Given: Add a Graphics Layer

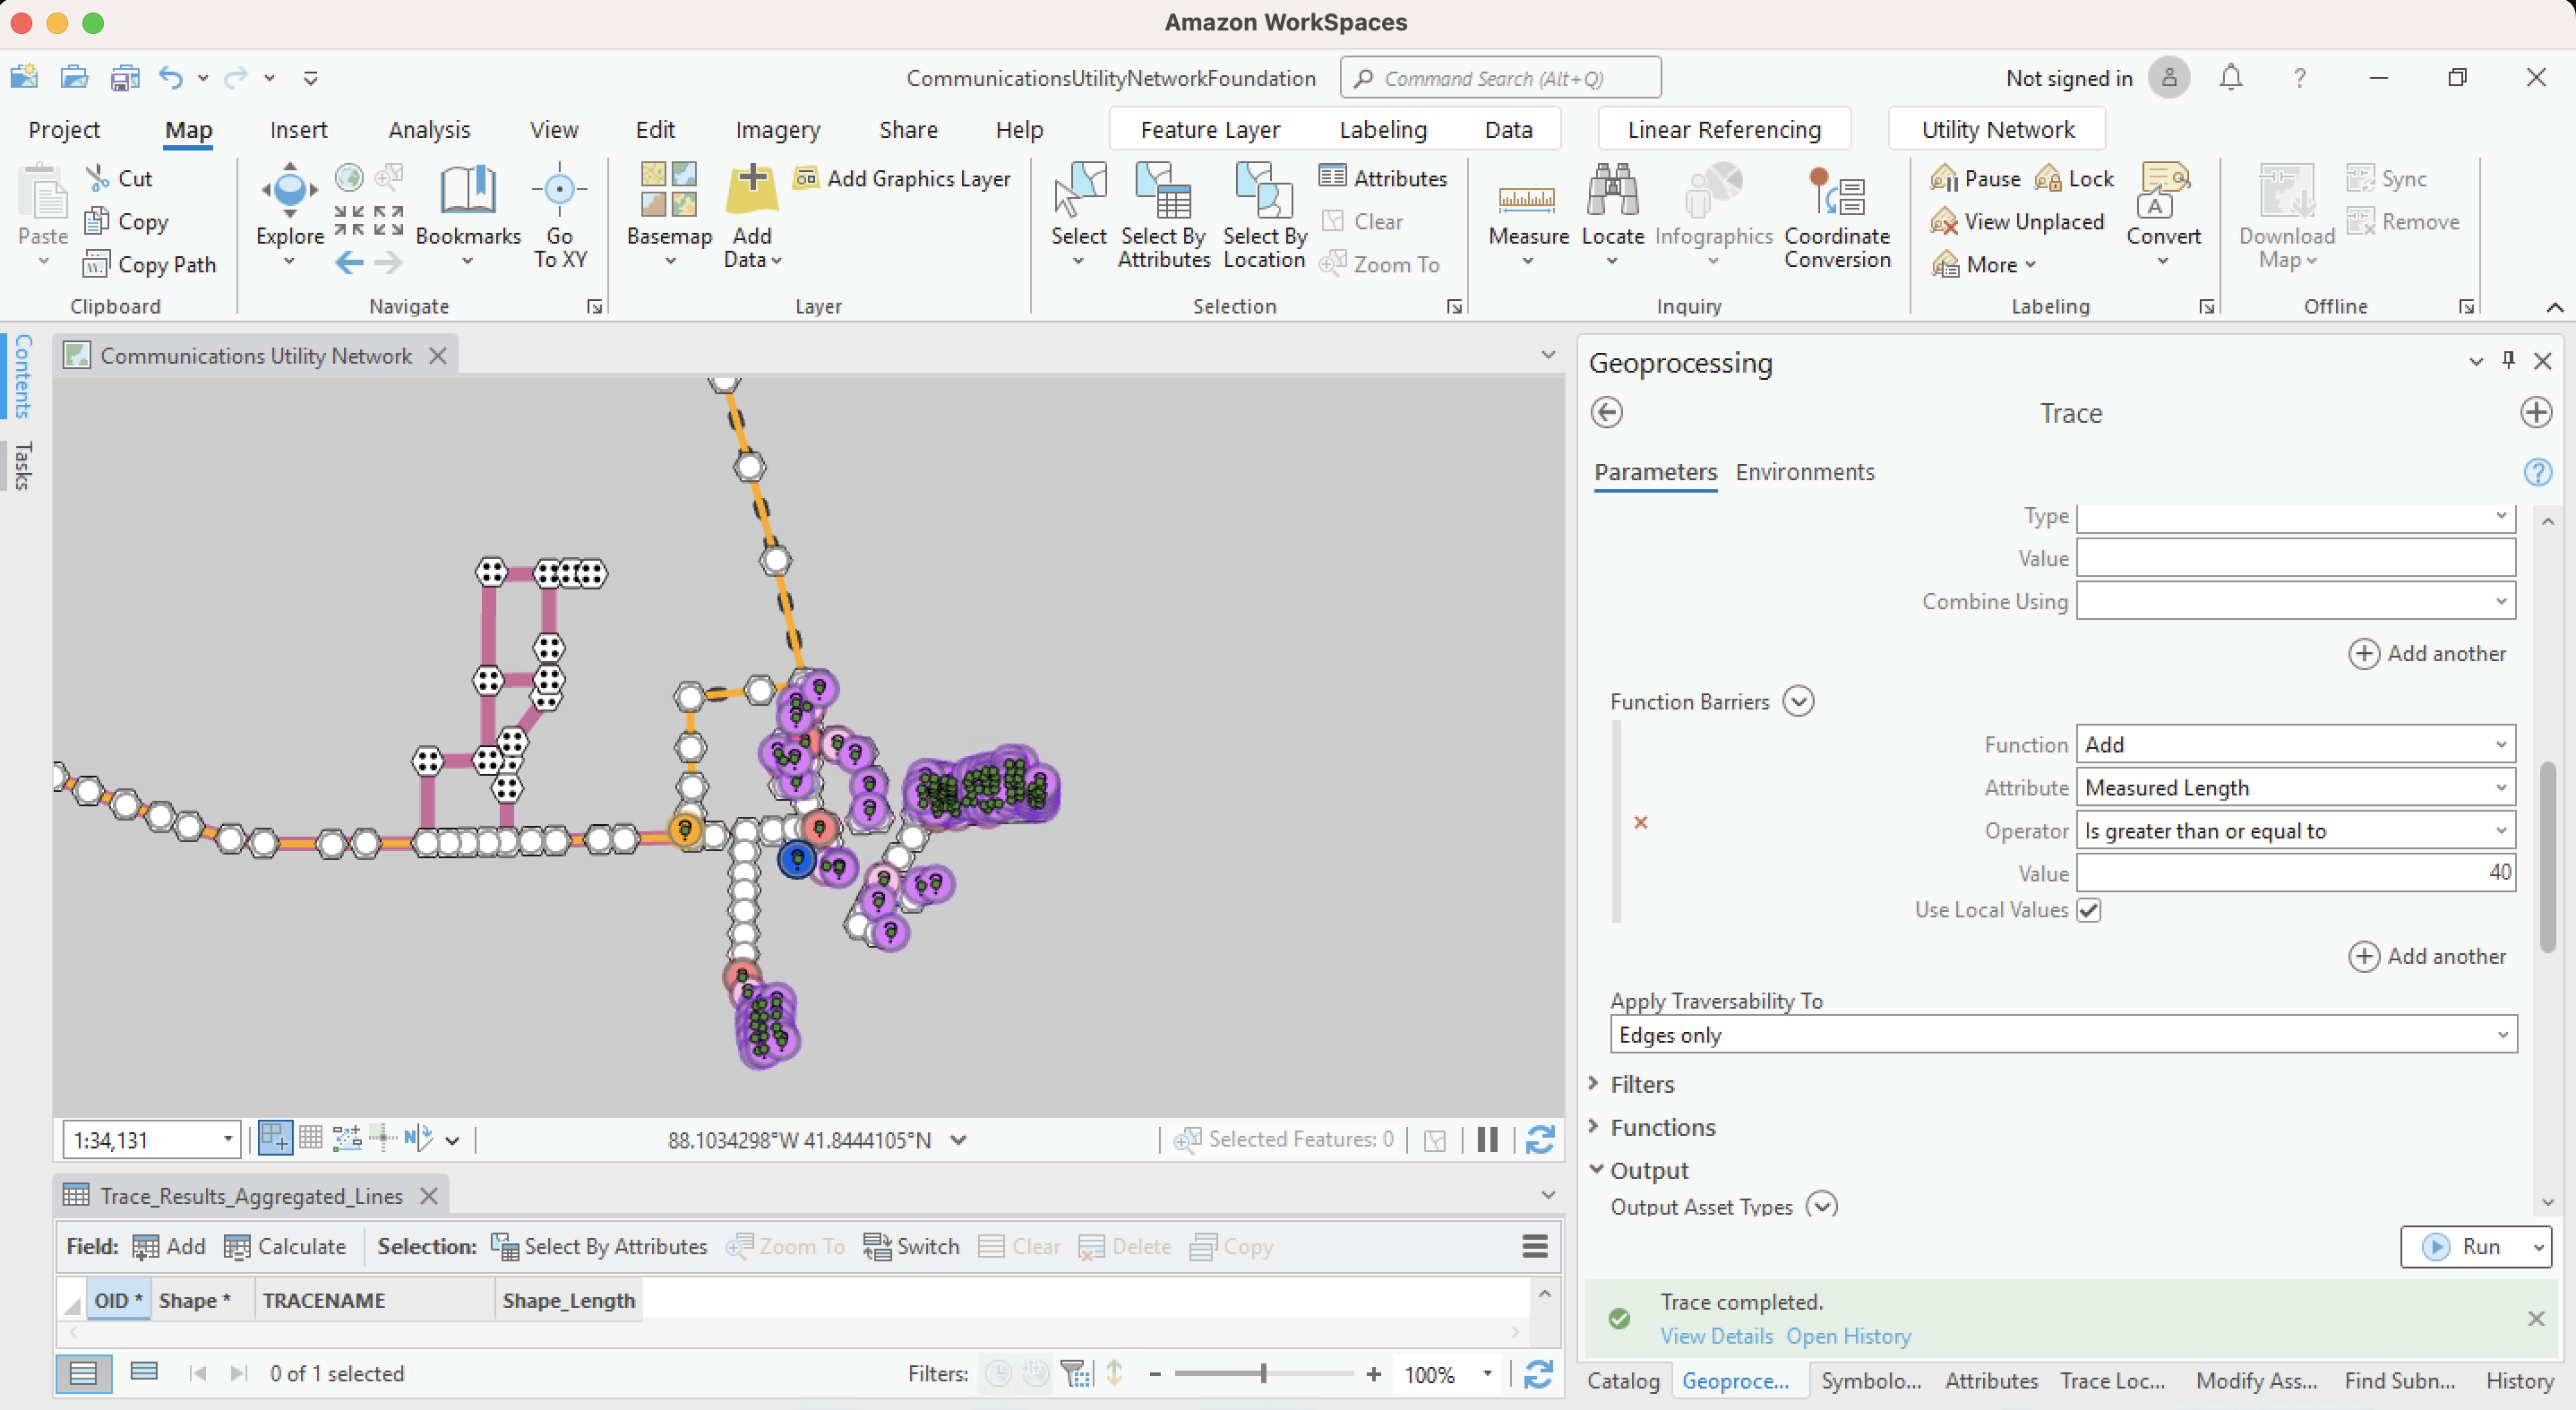Looking at the screenshot, I should [902, 178].
